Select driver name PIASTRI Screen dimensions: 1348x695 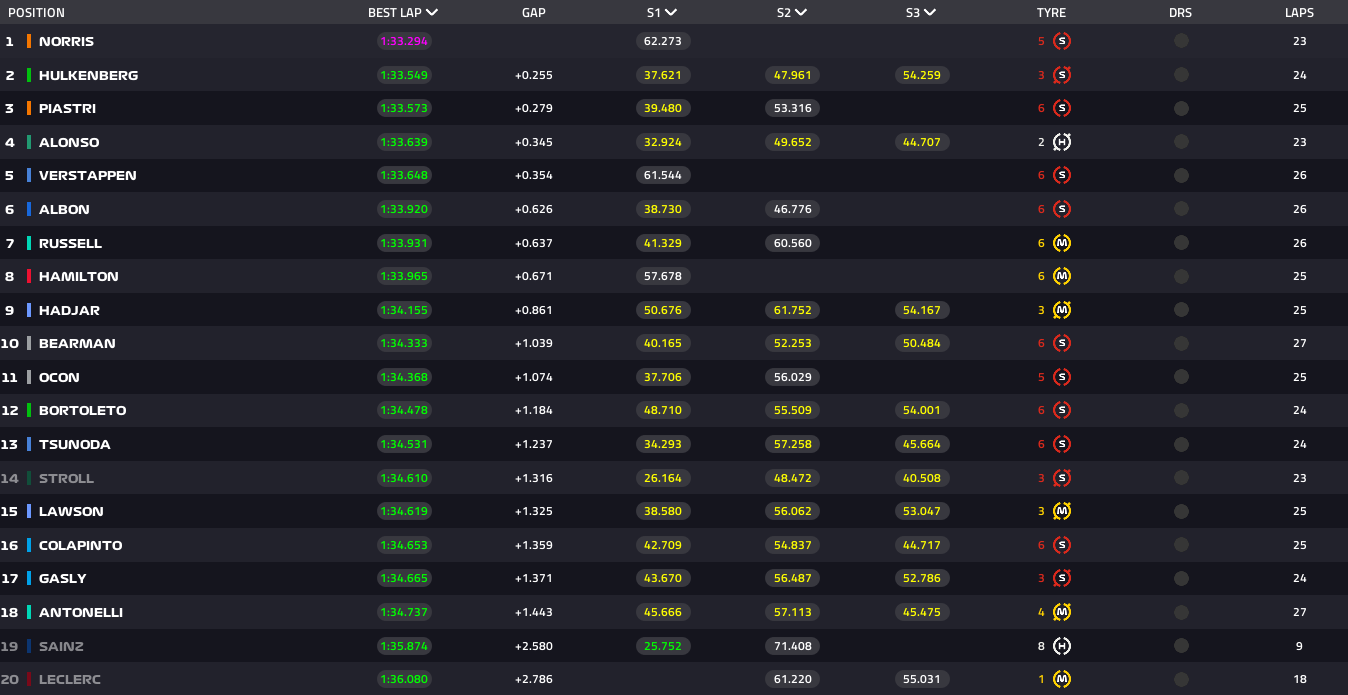click(67, 108)
